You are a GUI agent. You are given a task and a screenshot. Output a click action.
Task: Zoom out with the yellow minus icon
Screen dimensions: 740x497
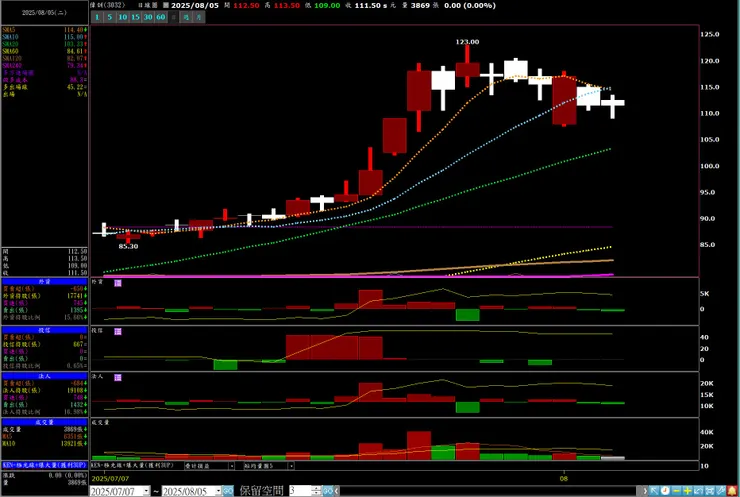(x=676, y=491)
